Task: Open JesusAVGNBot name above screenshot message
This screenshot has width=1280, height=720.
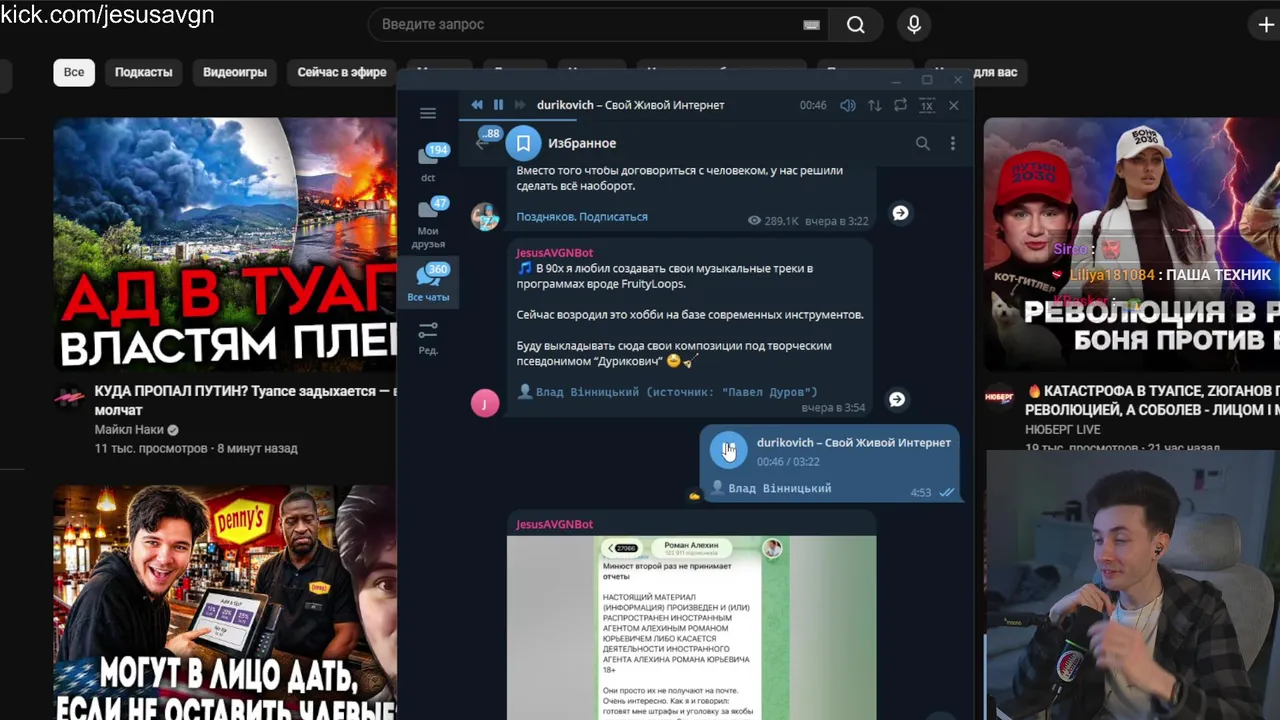Action: coord(554,524)
